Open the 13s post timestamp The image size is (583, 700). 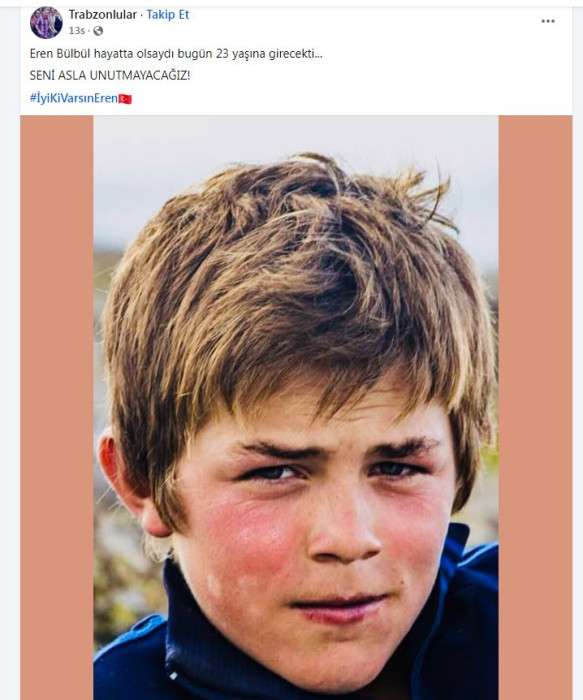tap(76, 31)
